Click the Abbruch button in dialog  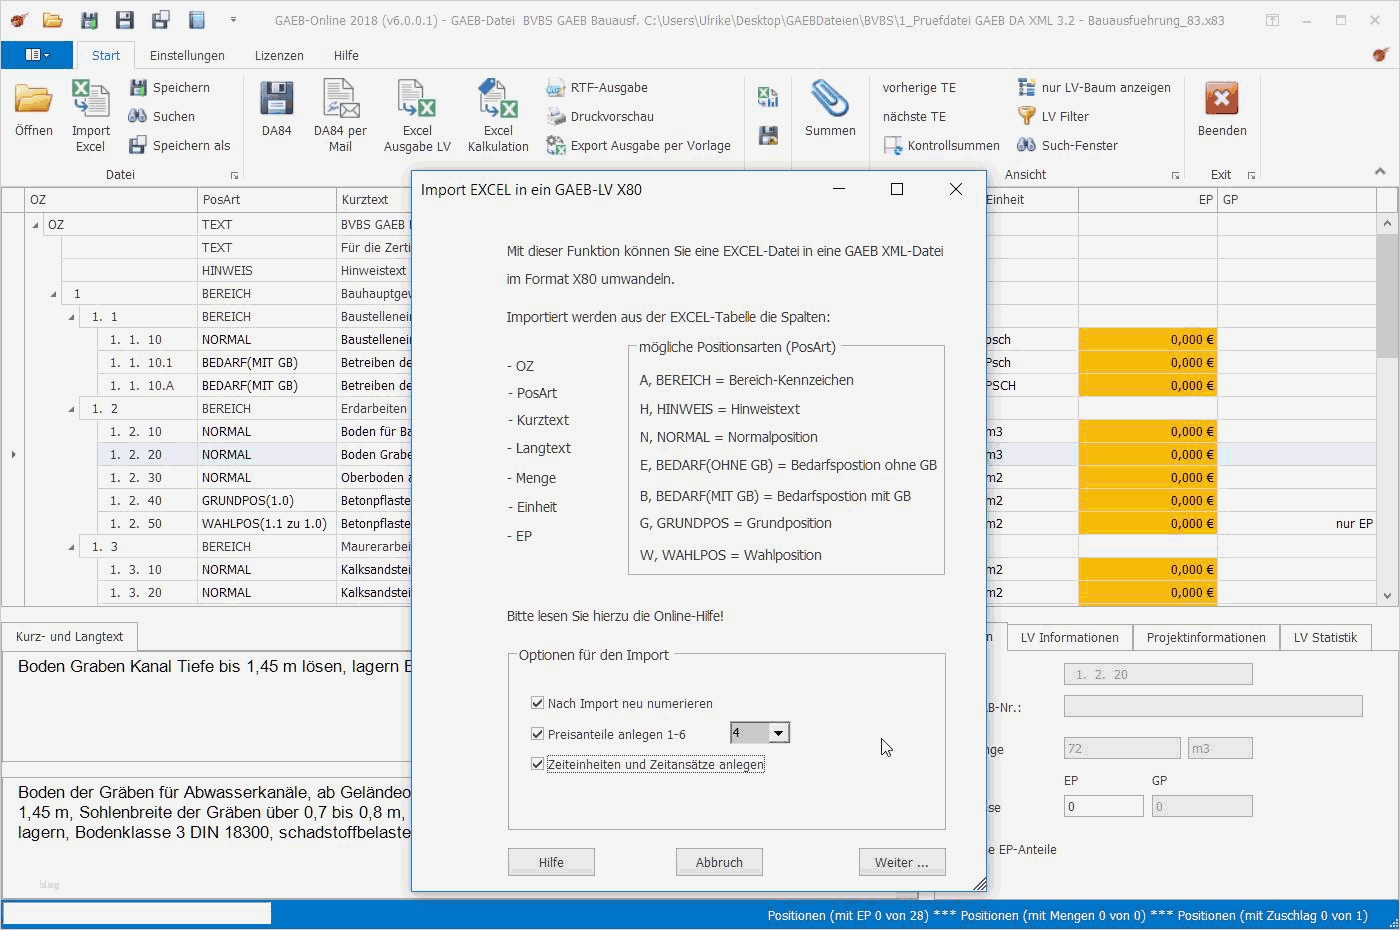point(719,862)
